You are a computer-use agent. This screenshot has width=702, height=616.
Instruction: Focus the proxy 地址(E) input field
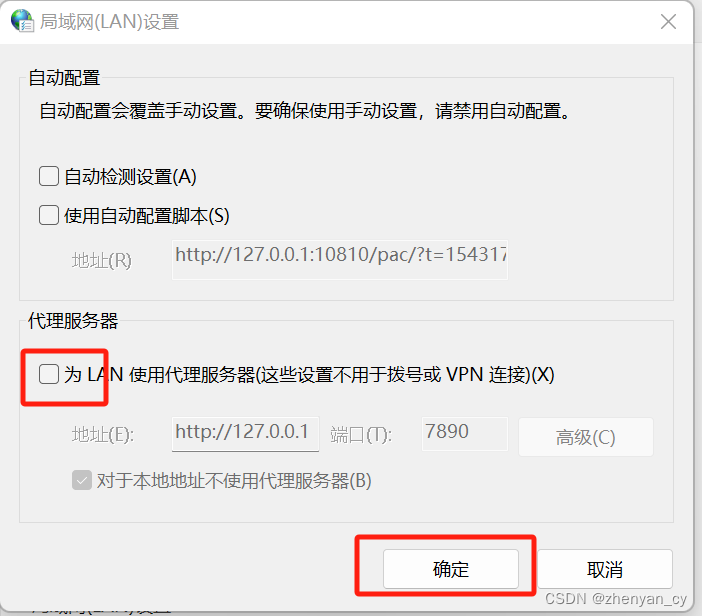245,434
